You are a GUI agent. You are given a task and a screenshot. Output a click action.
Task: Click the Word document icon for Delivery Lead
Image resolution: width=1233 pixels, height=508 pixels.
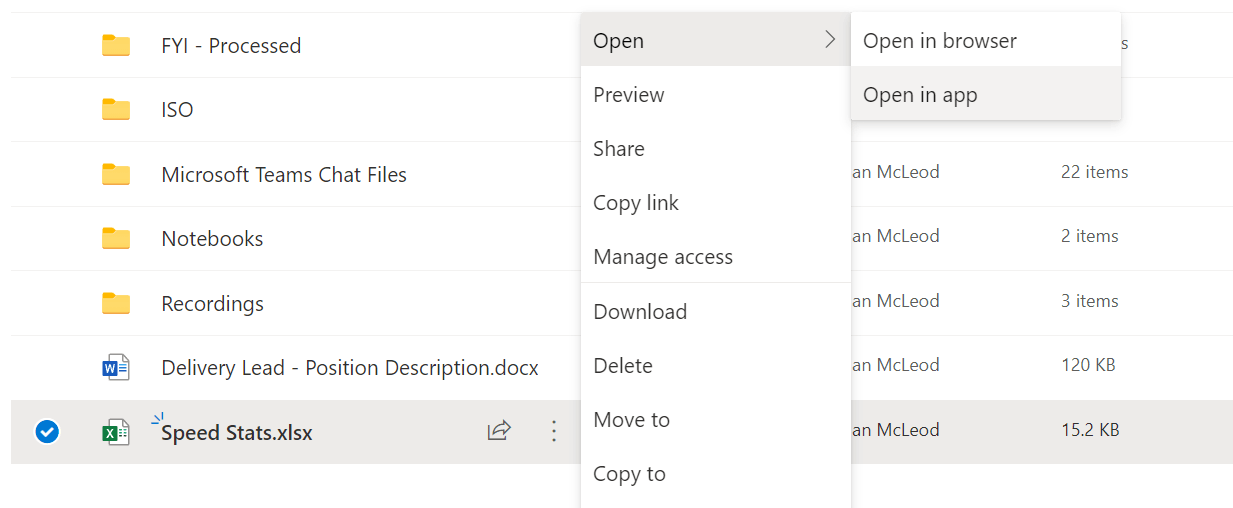[116, 368]
